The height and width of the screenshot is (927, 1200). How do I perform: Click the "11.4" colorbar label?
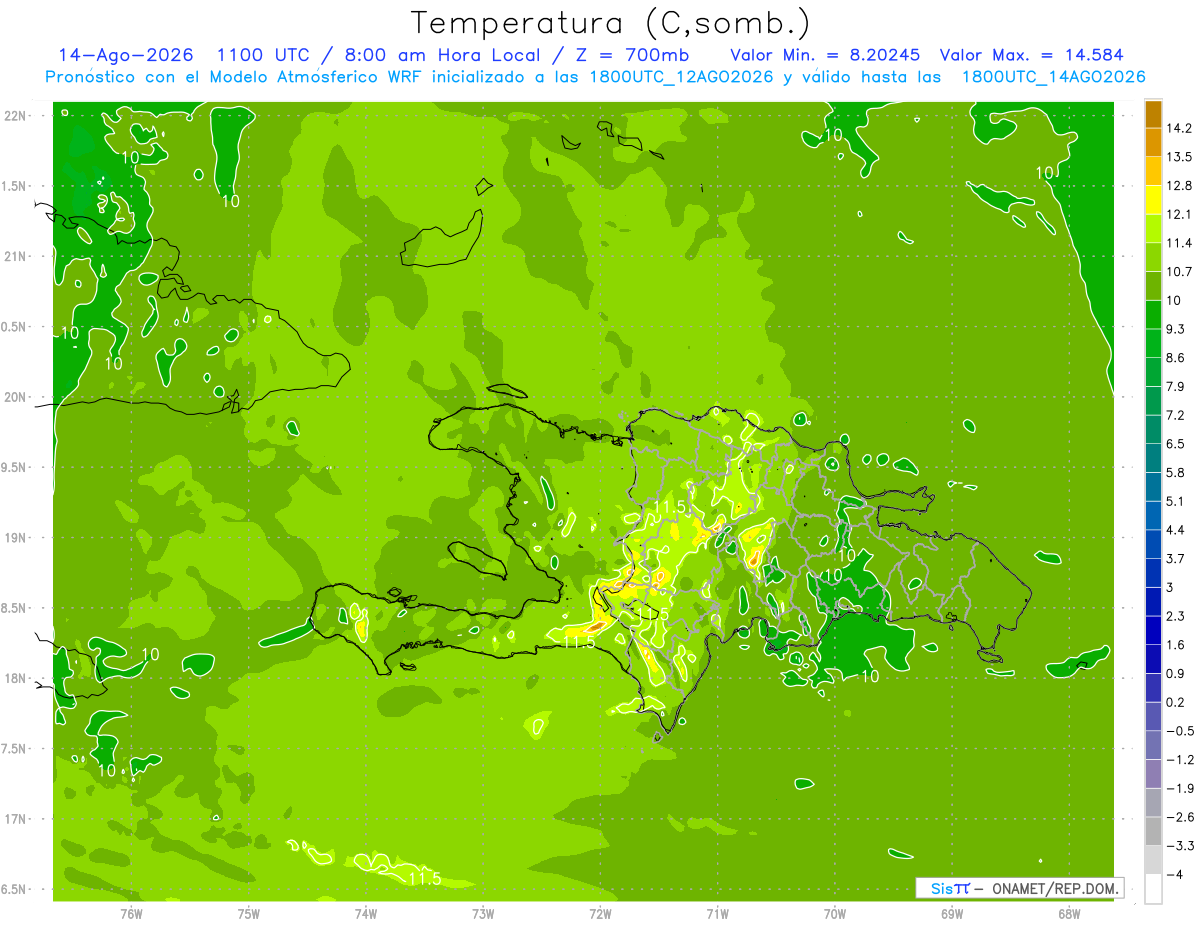pyautogui.click(x=1180, y=243)
